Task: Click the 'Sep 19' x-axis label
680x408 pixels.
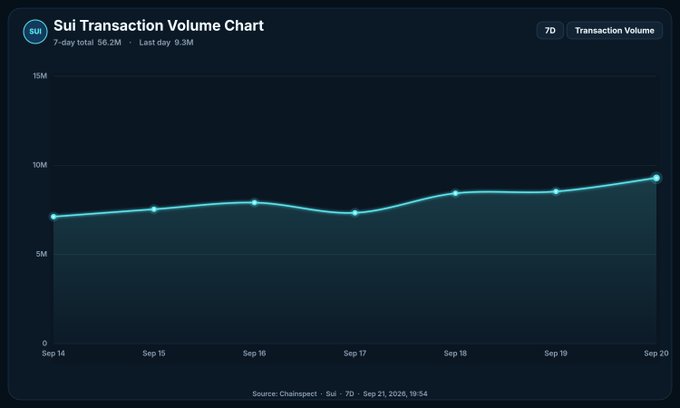Action: pyautogui.click(x=556, y=353)
